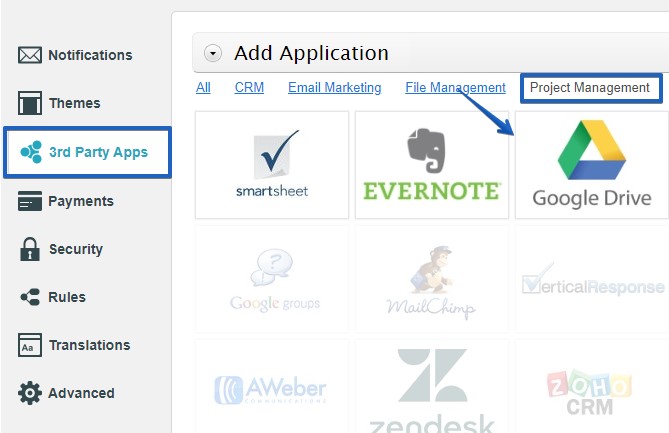Select the File Management category
This screenshot has width=669, height=433.
[x=455, y=88]
